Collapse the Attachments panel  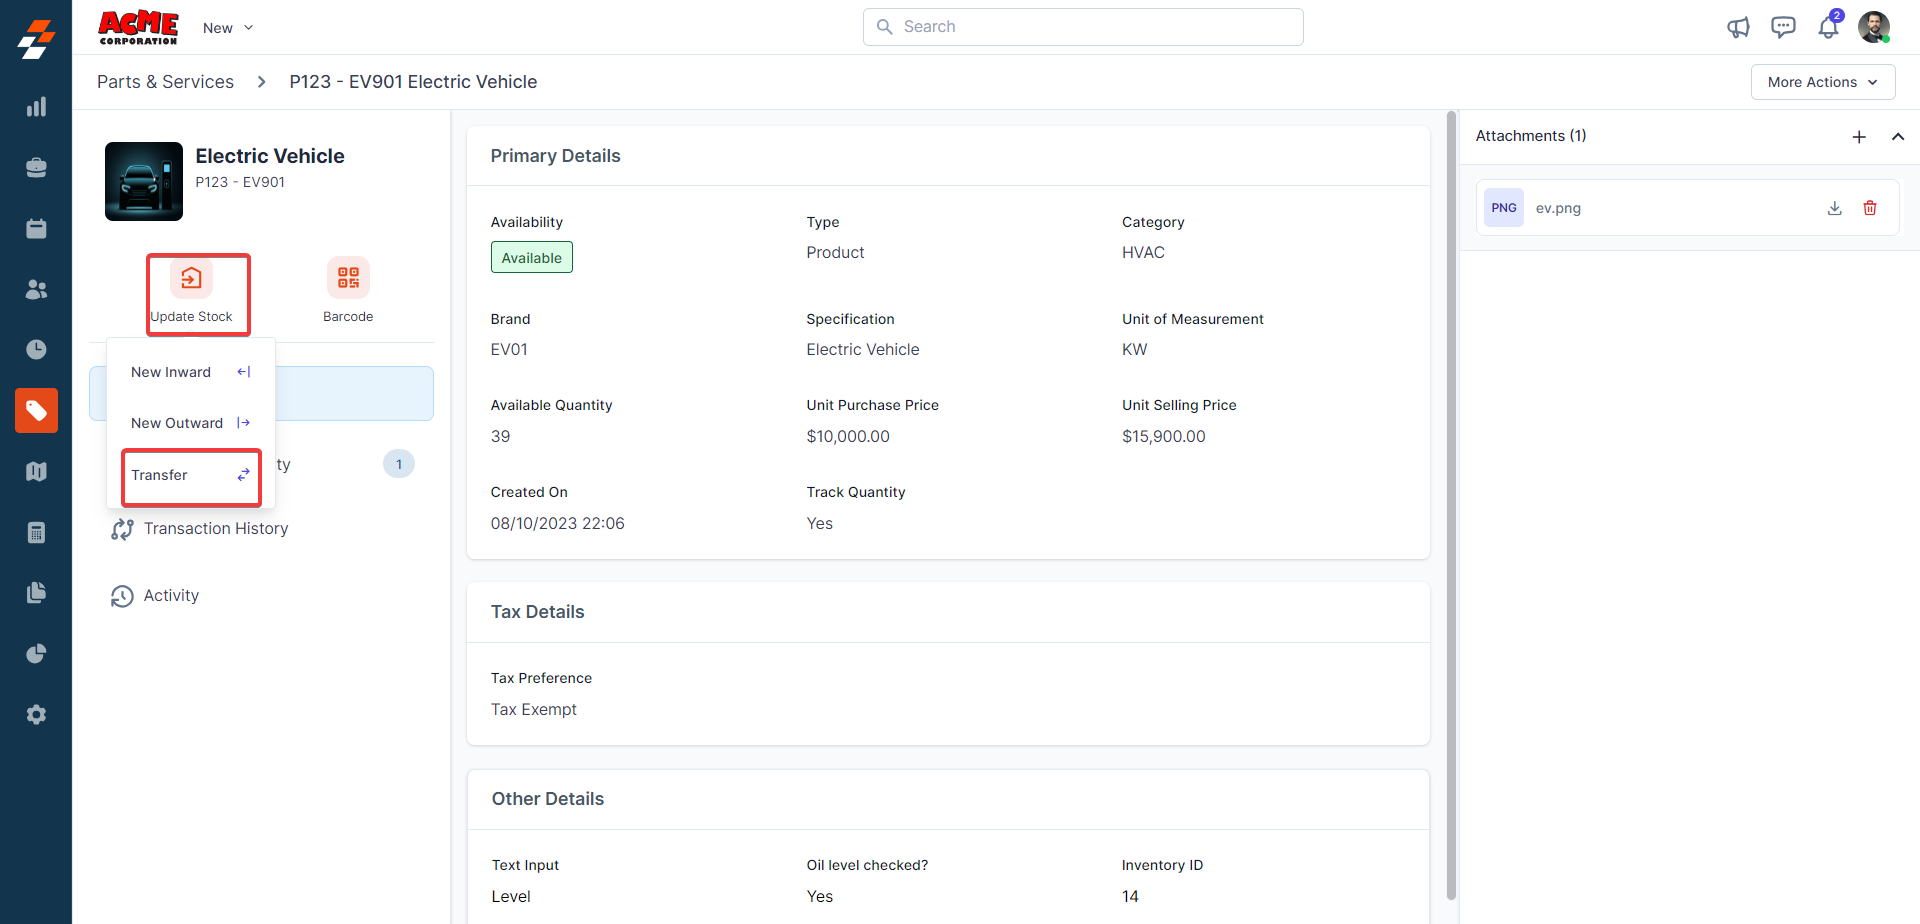click(1897, 137)
